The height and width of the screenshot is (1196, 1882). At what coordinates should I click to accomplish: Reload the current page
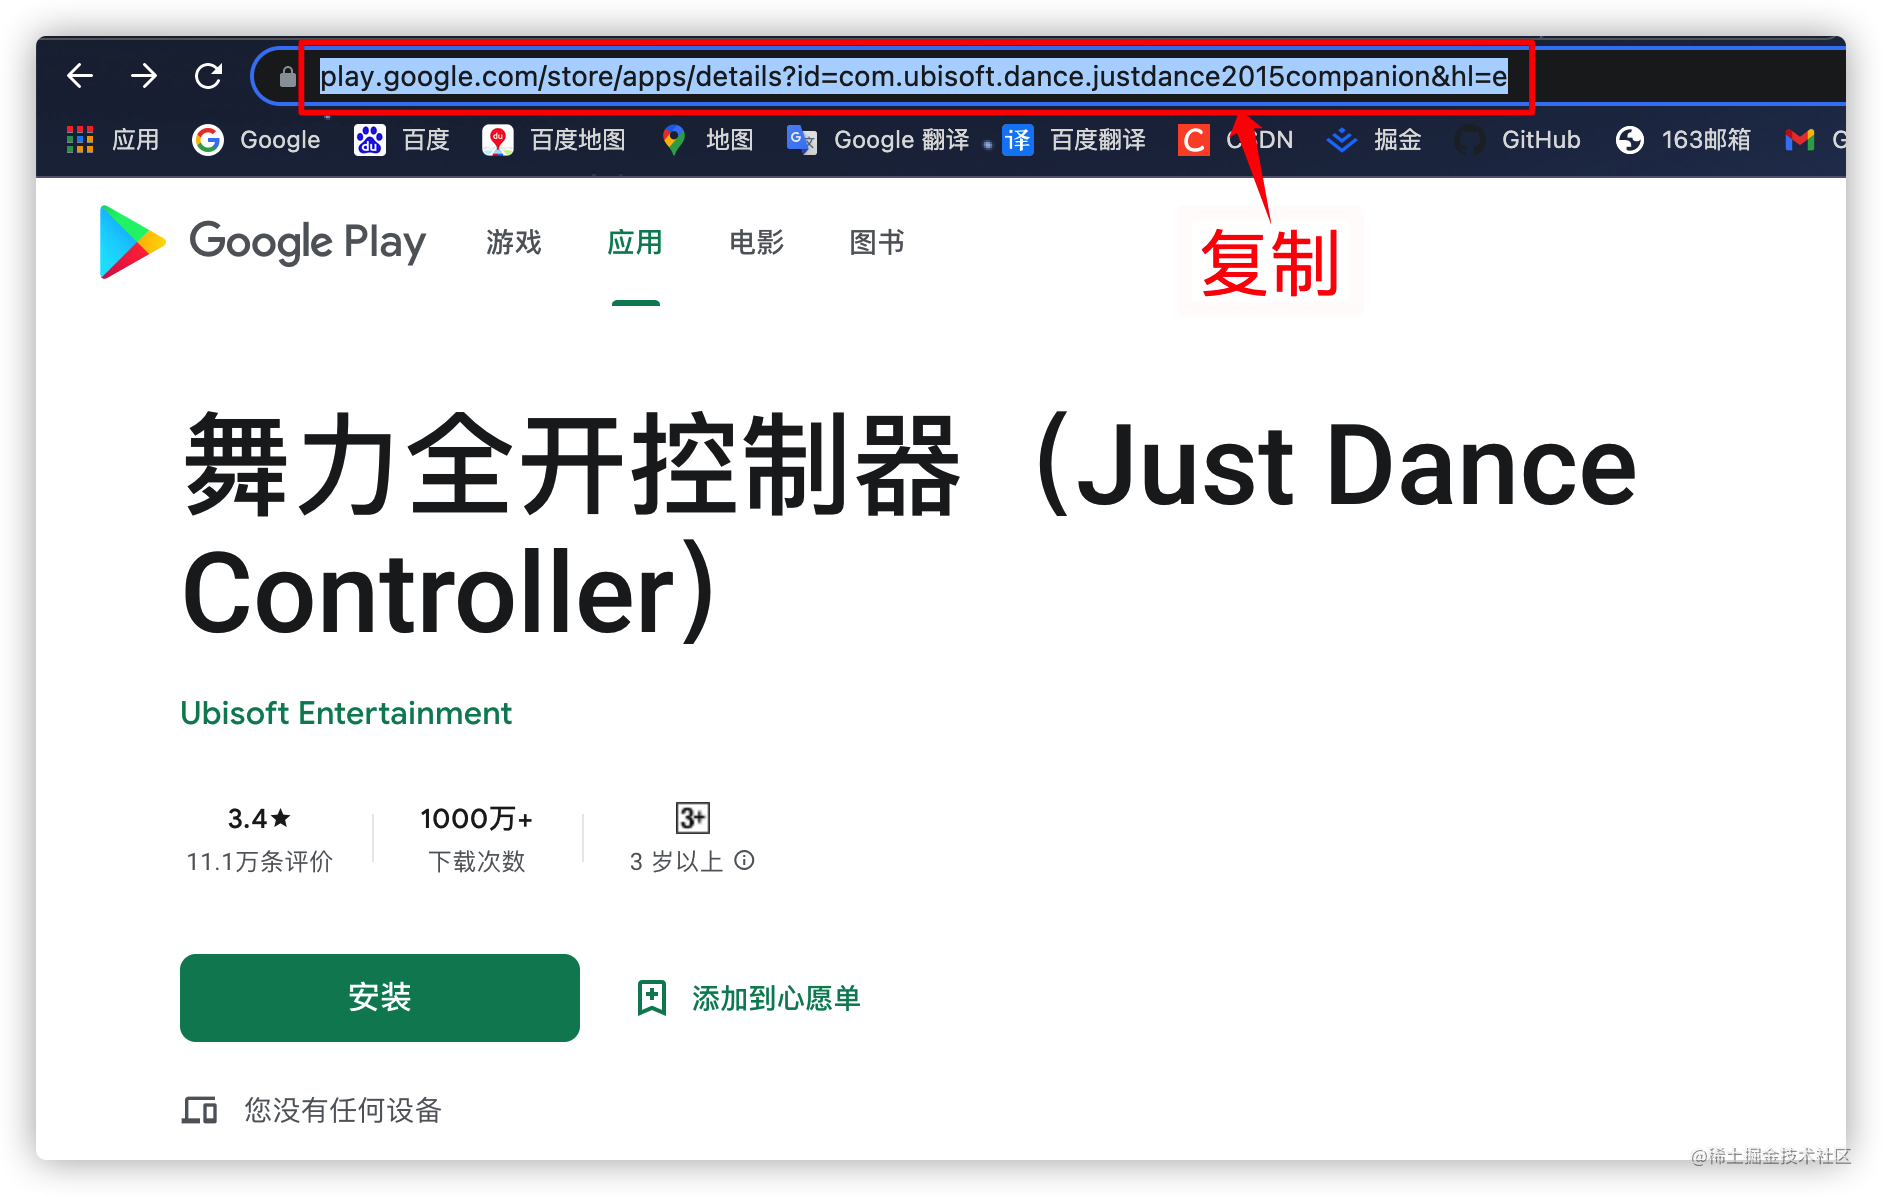tap(208, 76)
